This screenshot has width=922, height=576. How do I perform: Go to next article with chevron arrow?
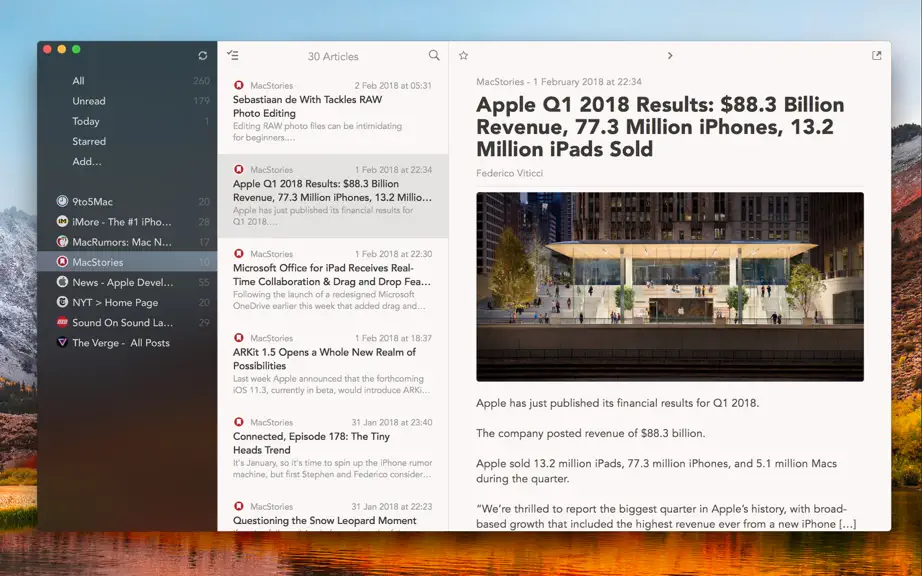tap(670, 55)
